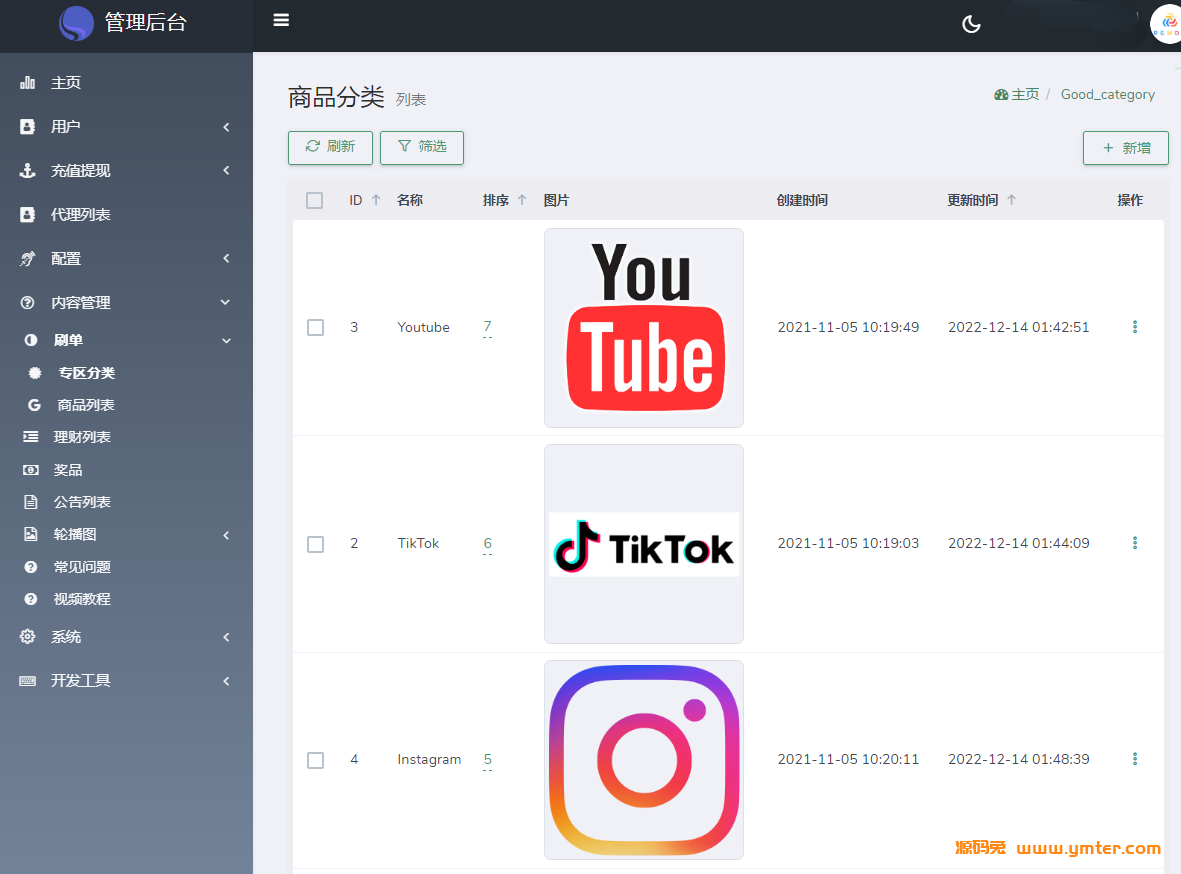The image size is (1181, 874).
Task: Sort by ID column arrow
Action: tap(376, 200)
